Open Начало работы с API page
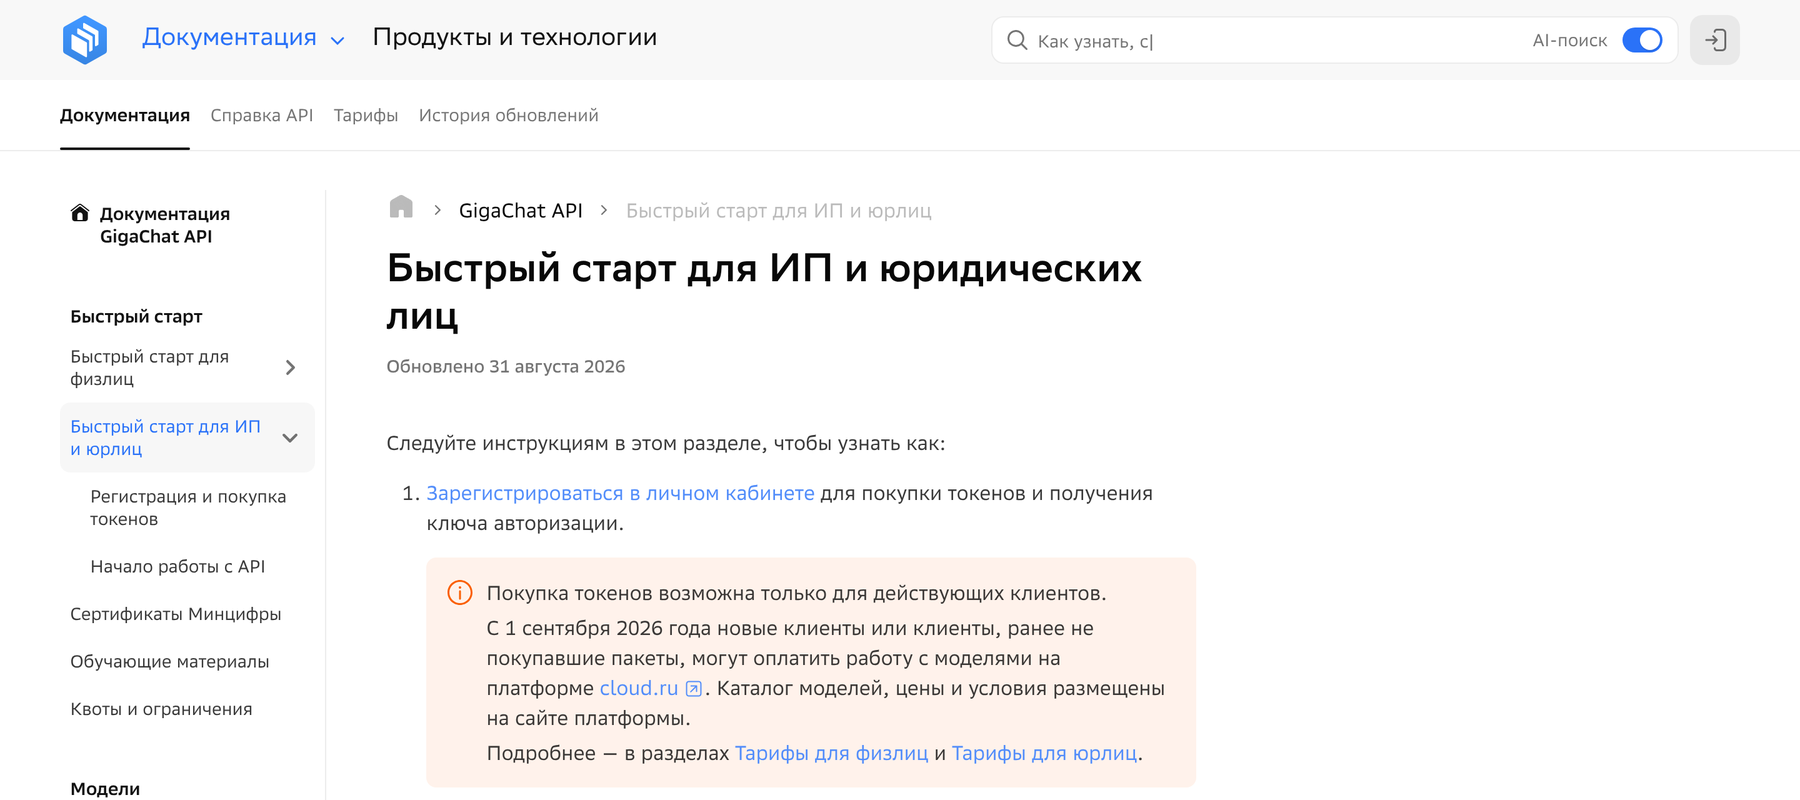Viewport: 1800px width, 800px height. click(178, 566)
